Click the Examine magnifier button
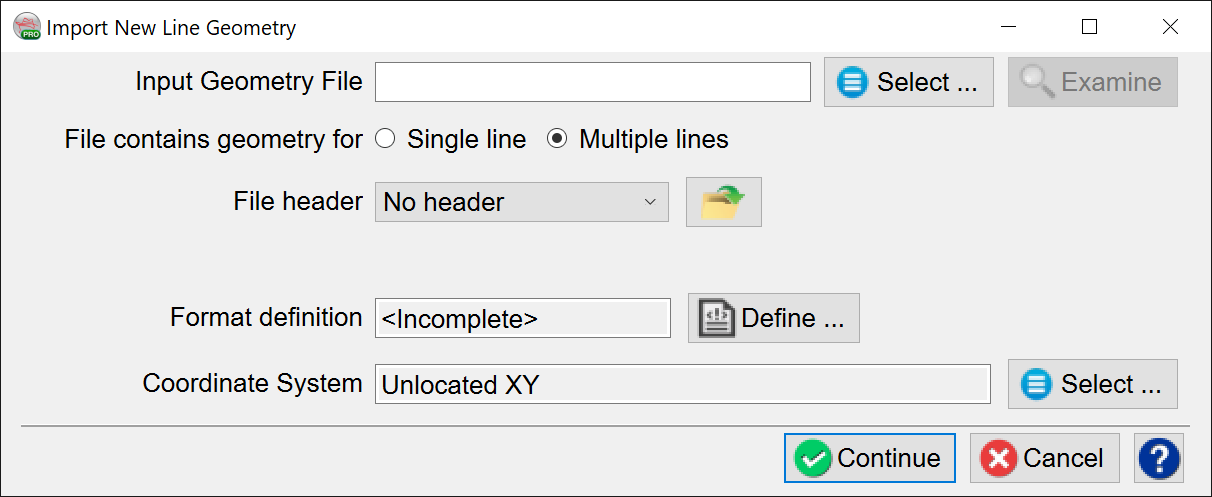Viewport: 1212px width, 497px height. point(1092,82)
